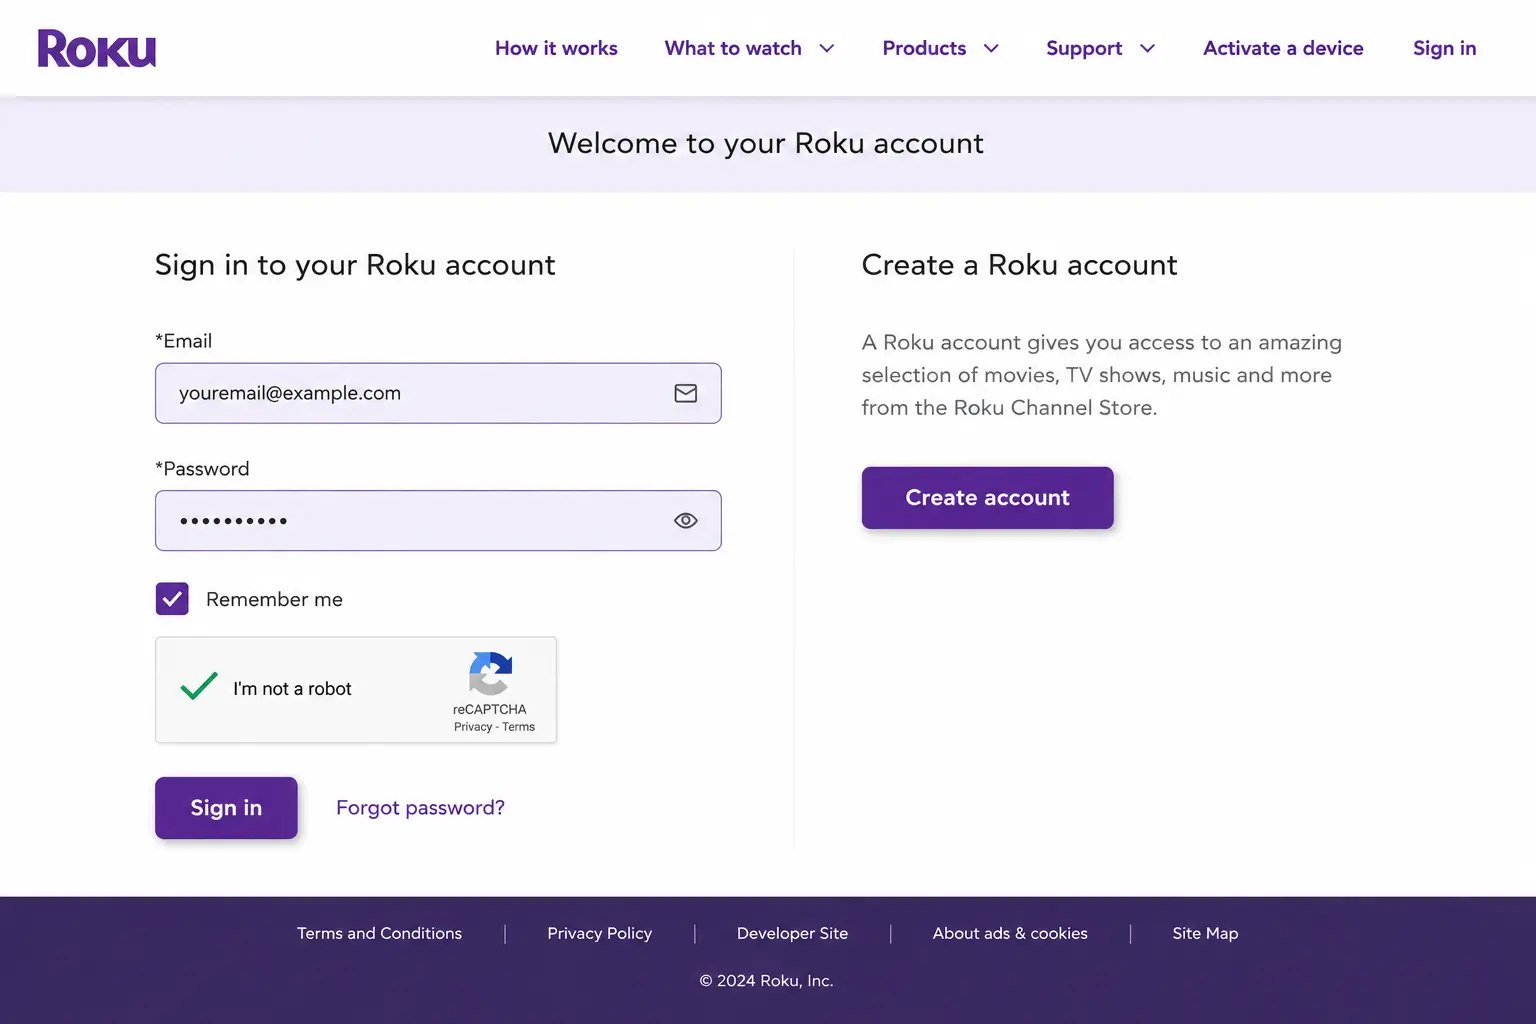Click the Create account button

pos(987,498)
